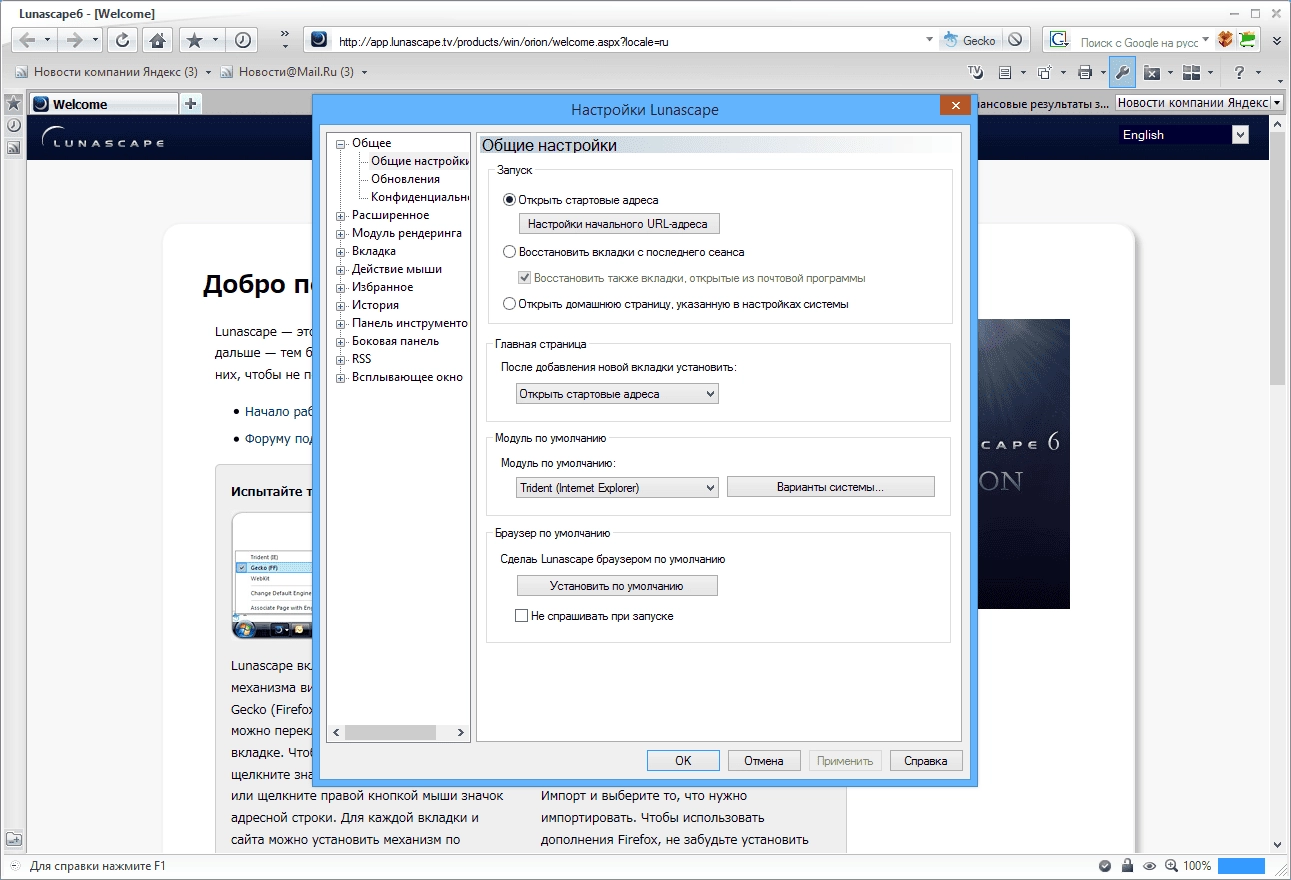Select 'Боковая панель' in settings tree

click(395, 341)
